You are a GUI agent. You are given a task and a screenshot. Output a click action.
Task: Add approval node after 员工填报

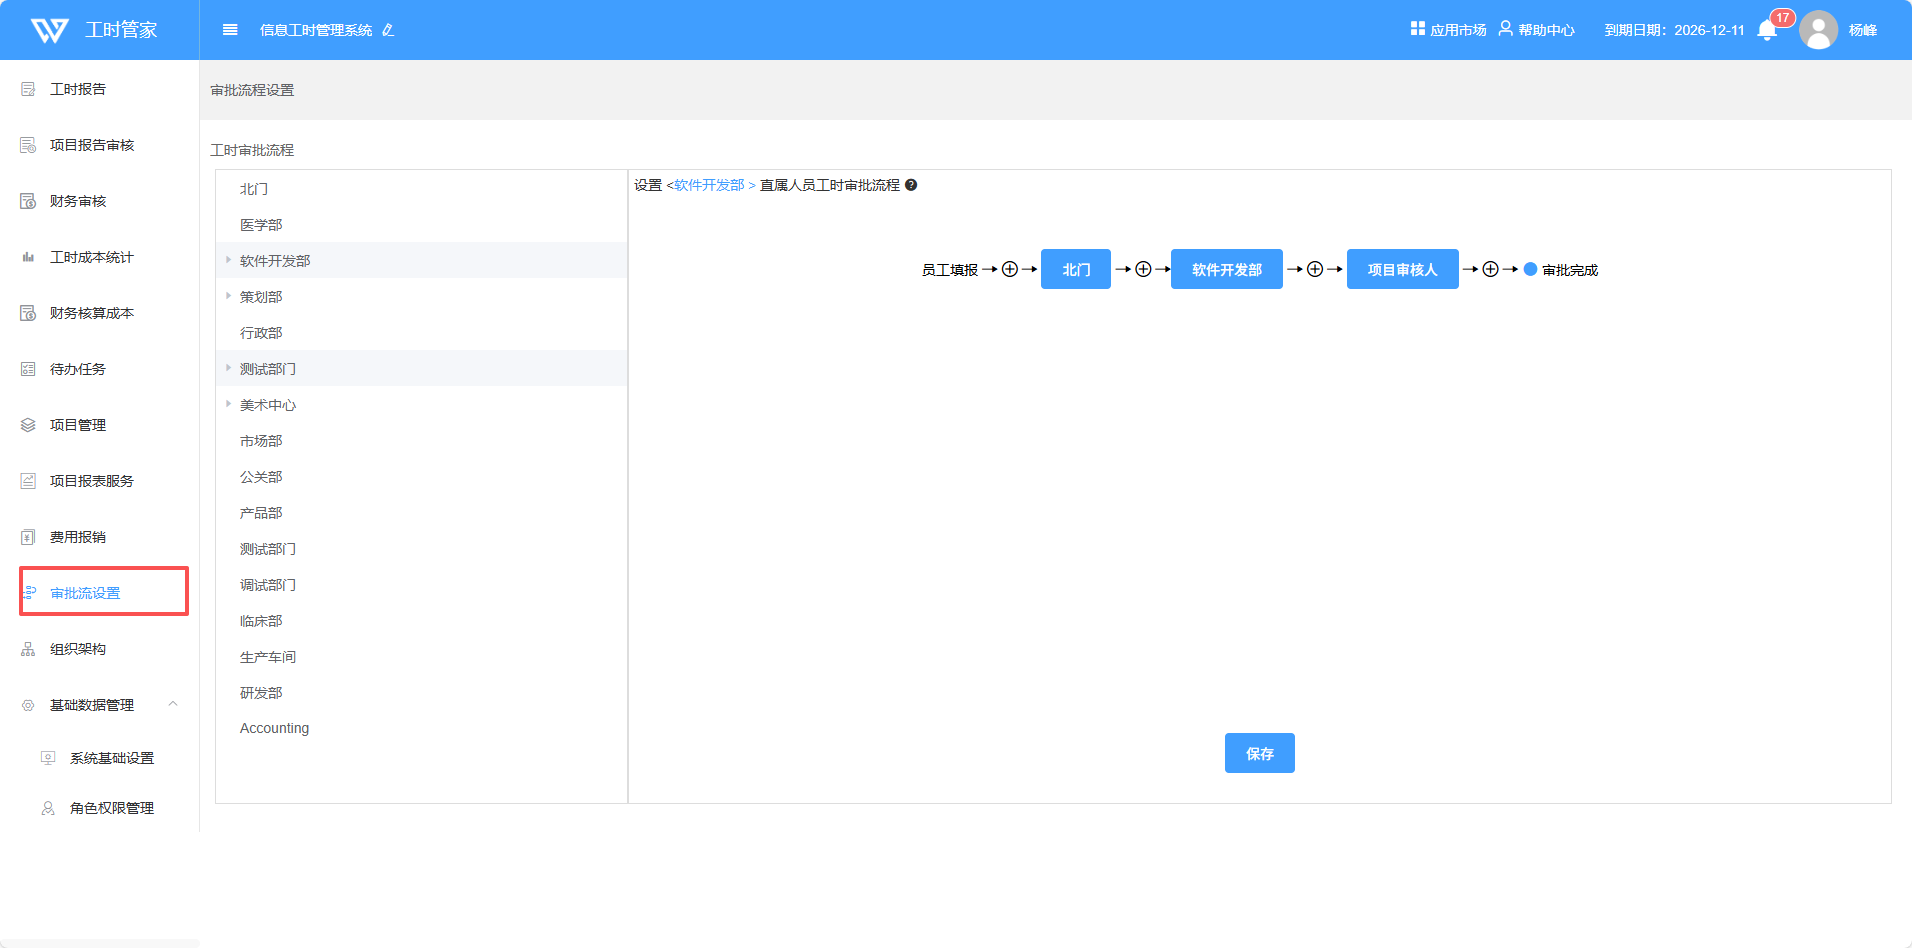pyautogui.click(x=1010, y=269)
